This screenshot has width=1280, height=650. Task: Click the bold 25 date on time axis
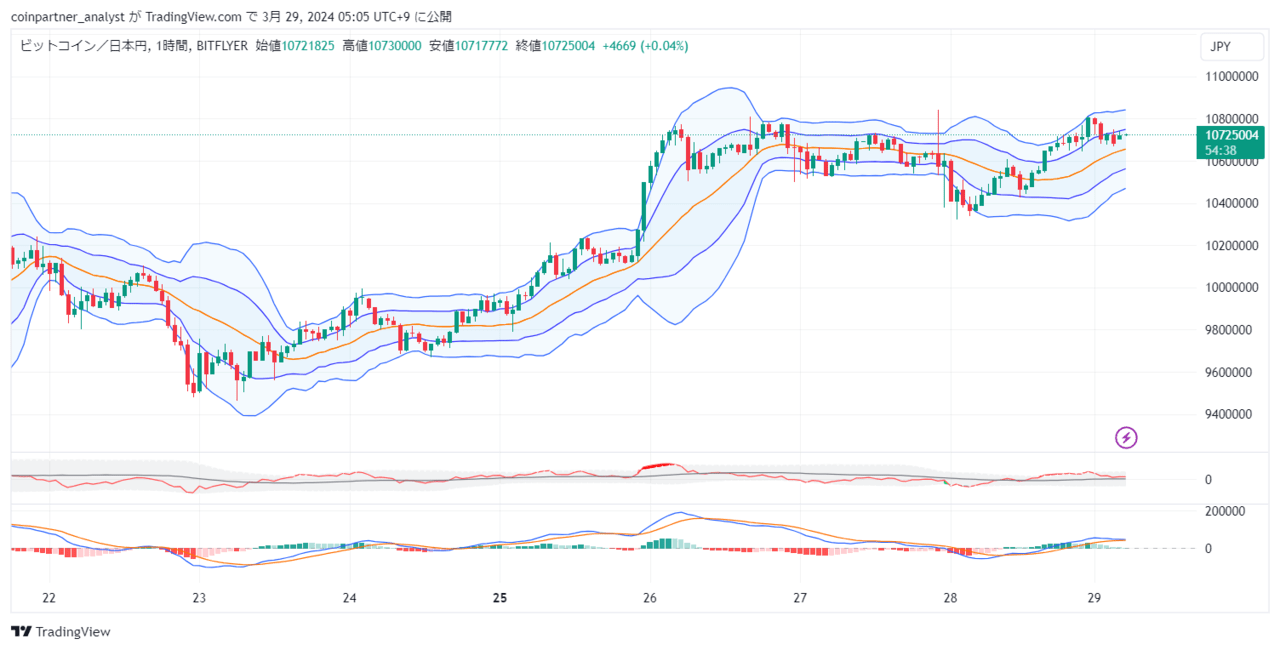click(x=499, y=598)
